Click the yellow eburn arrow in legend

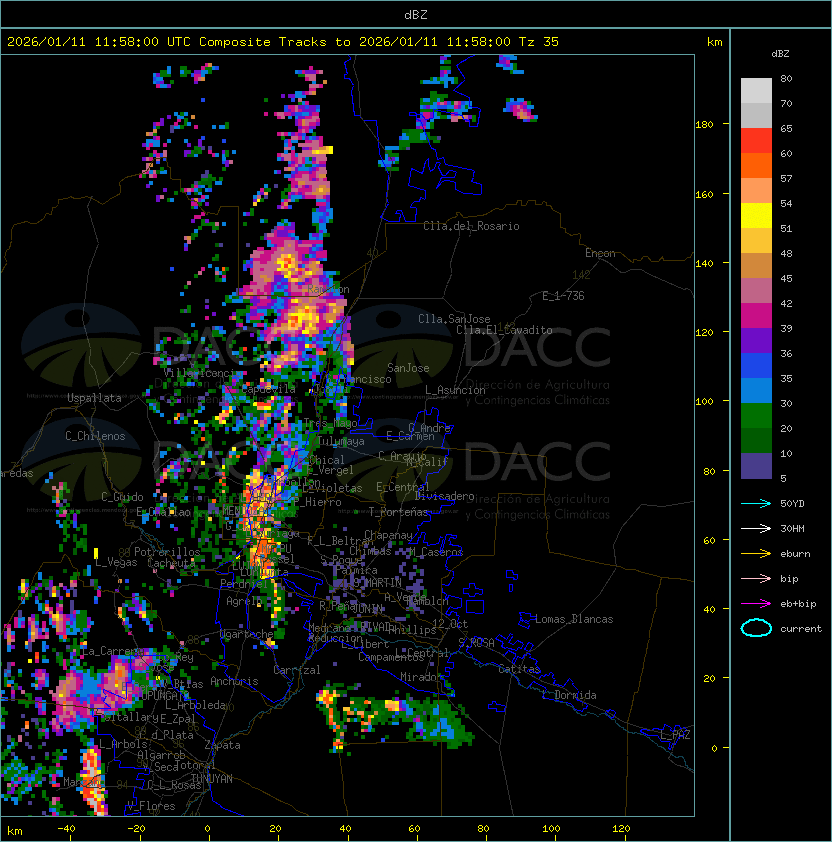point(756,554)
